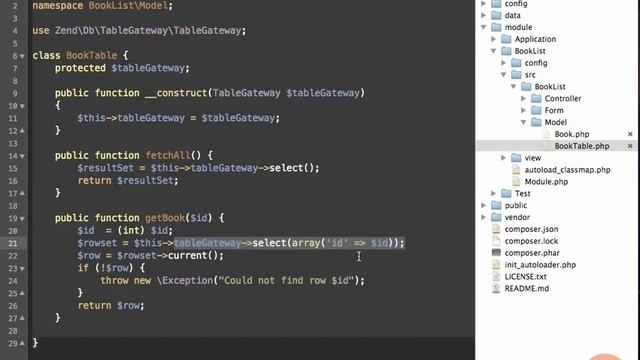Click line number 21 in the gutter

click(x=13, y=243)
